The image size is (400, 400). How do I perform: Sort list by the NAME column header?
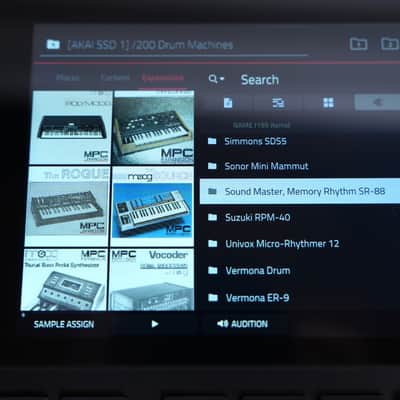(x=261, y=125)
